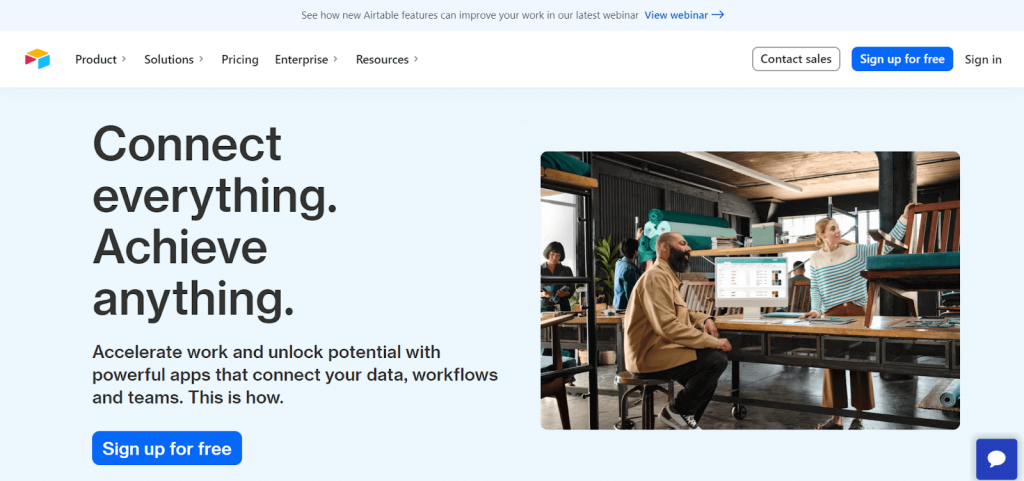Screen dimensions: 1024x481
Task: Open the chat support bubble icon
Action: point(997,459)
